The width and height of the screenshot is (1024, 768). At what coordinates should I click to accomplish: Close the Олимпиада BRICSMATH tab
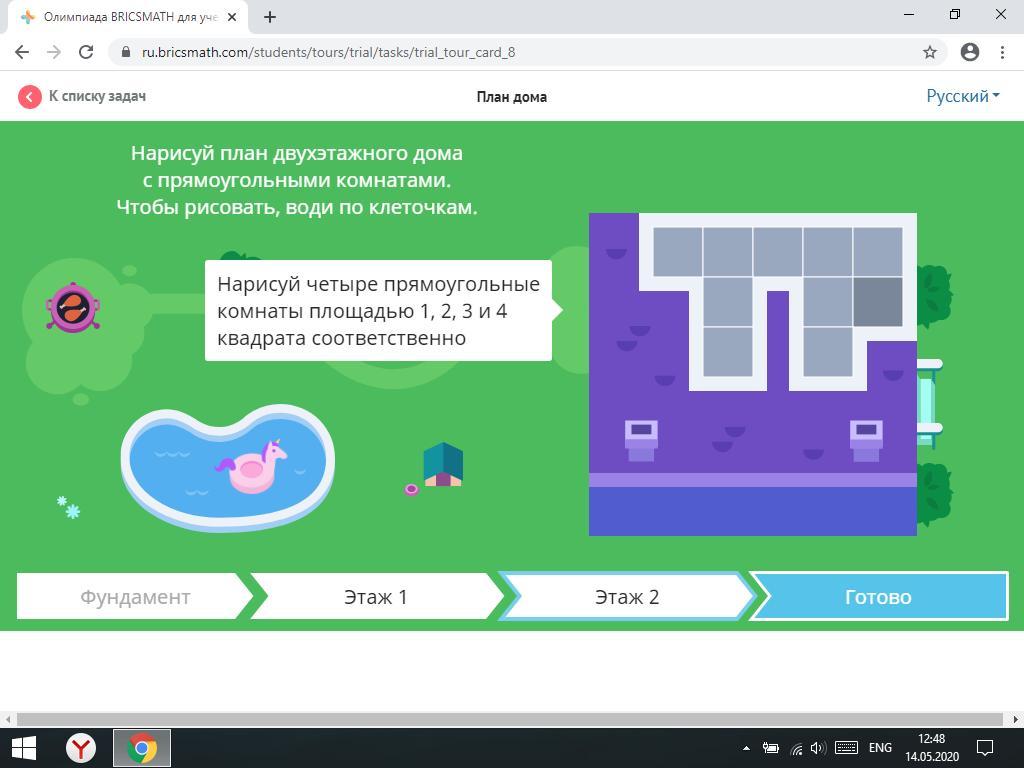pos(232,17)
